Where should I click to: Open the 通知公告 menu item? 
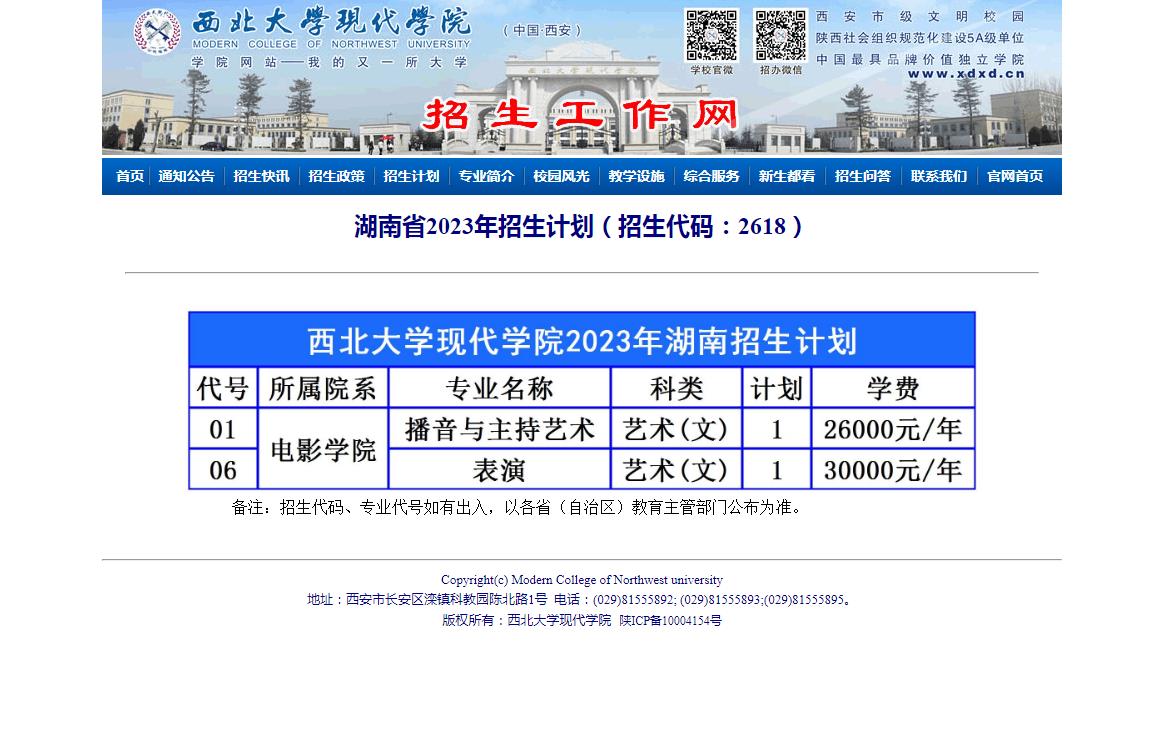pos(186,176)
